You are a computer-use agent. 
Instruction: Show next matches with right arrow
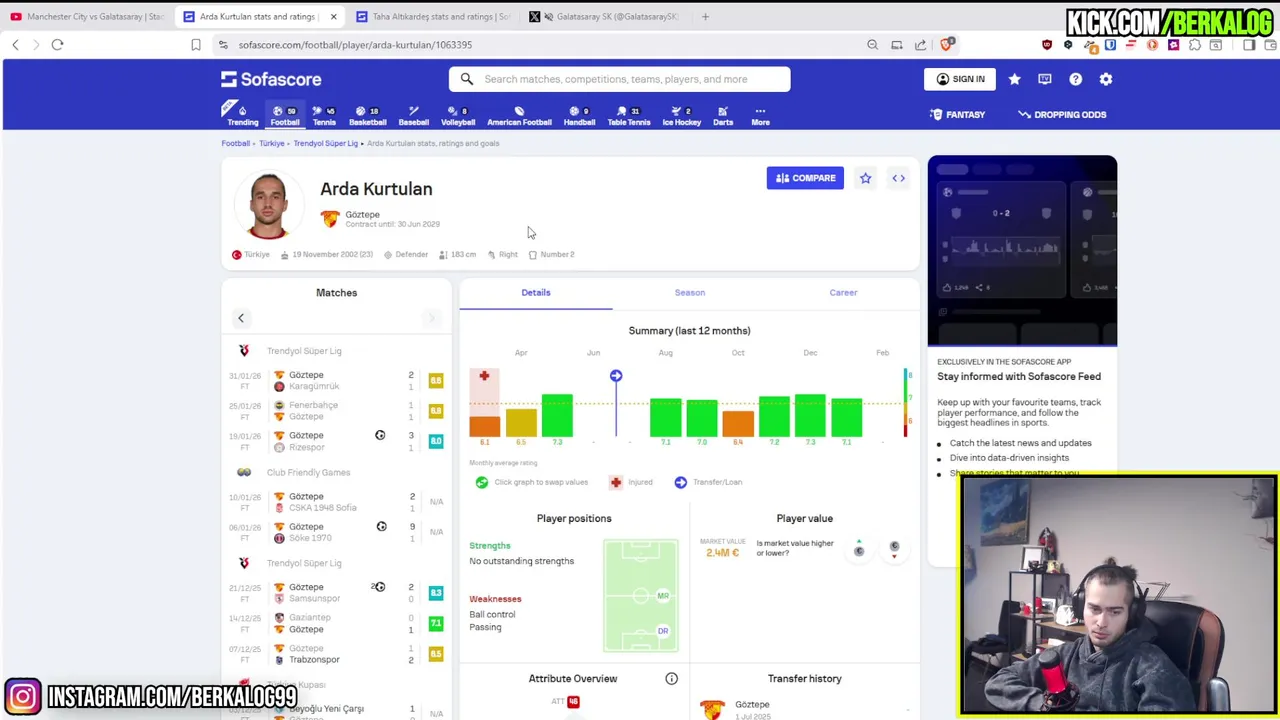431,318
